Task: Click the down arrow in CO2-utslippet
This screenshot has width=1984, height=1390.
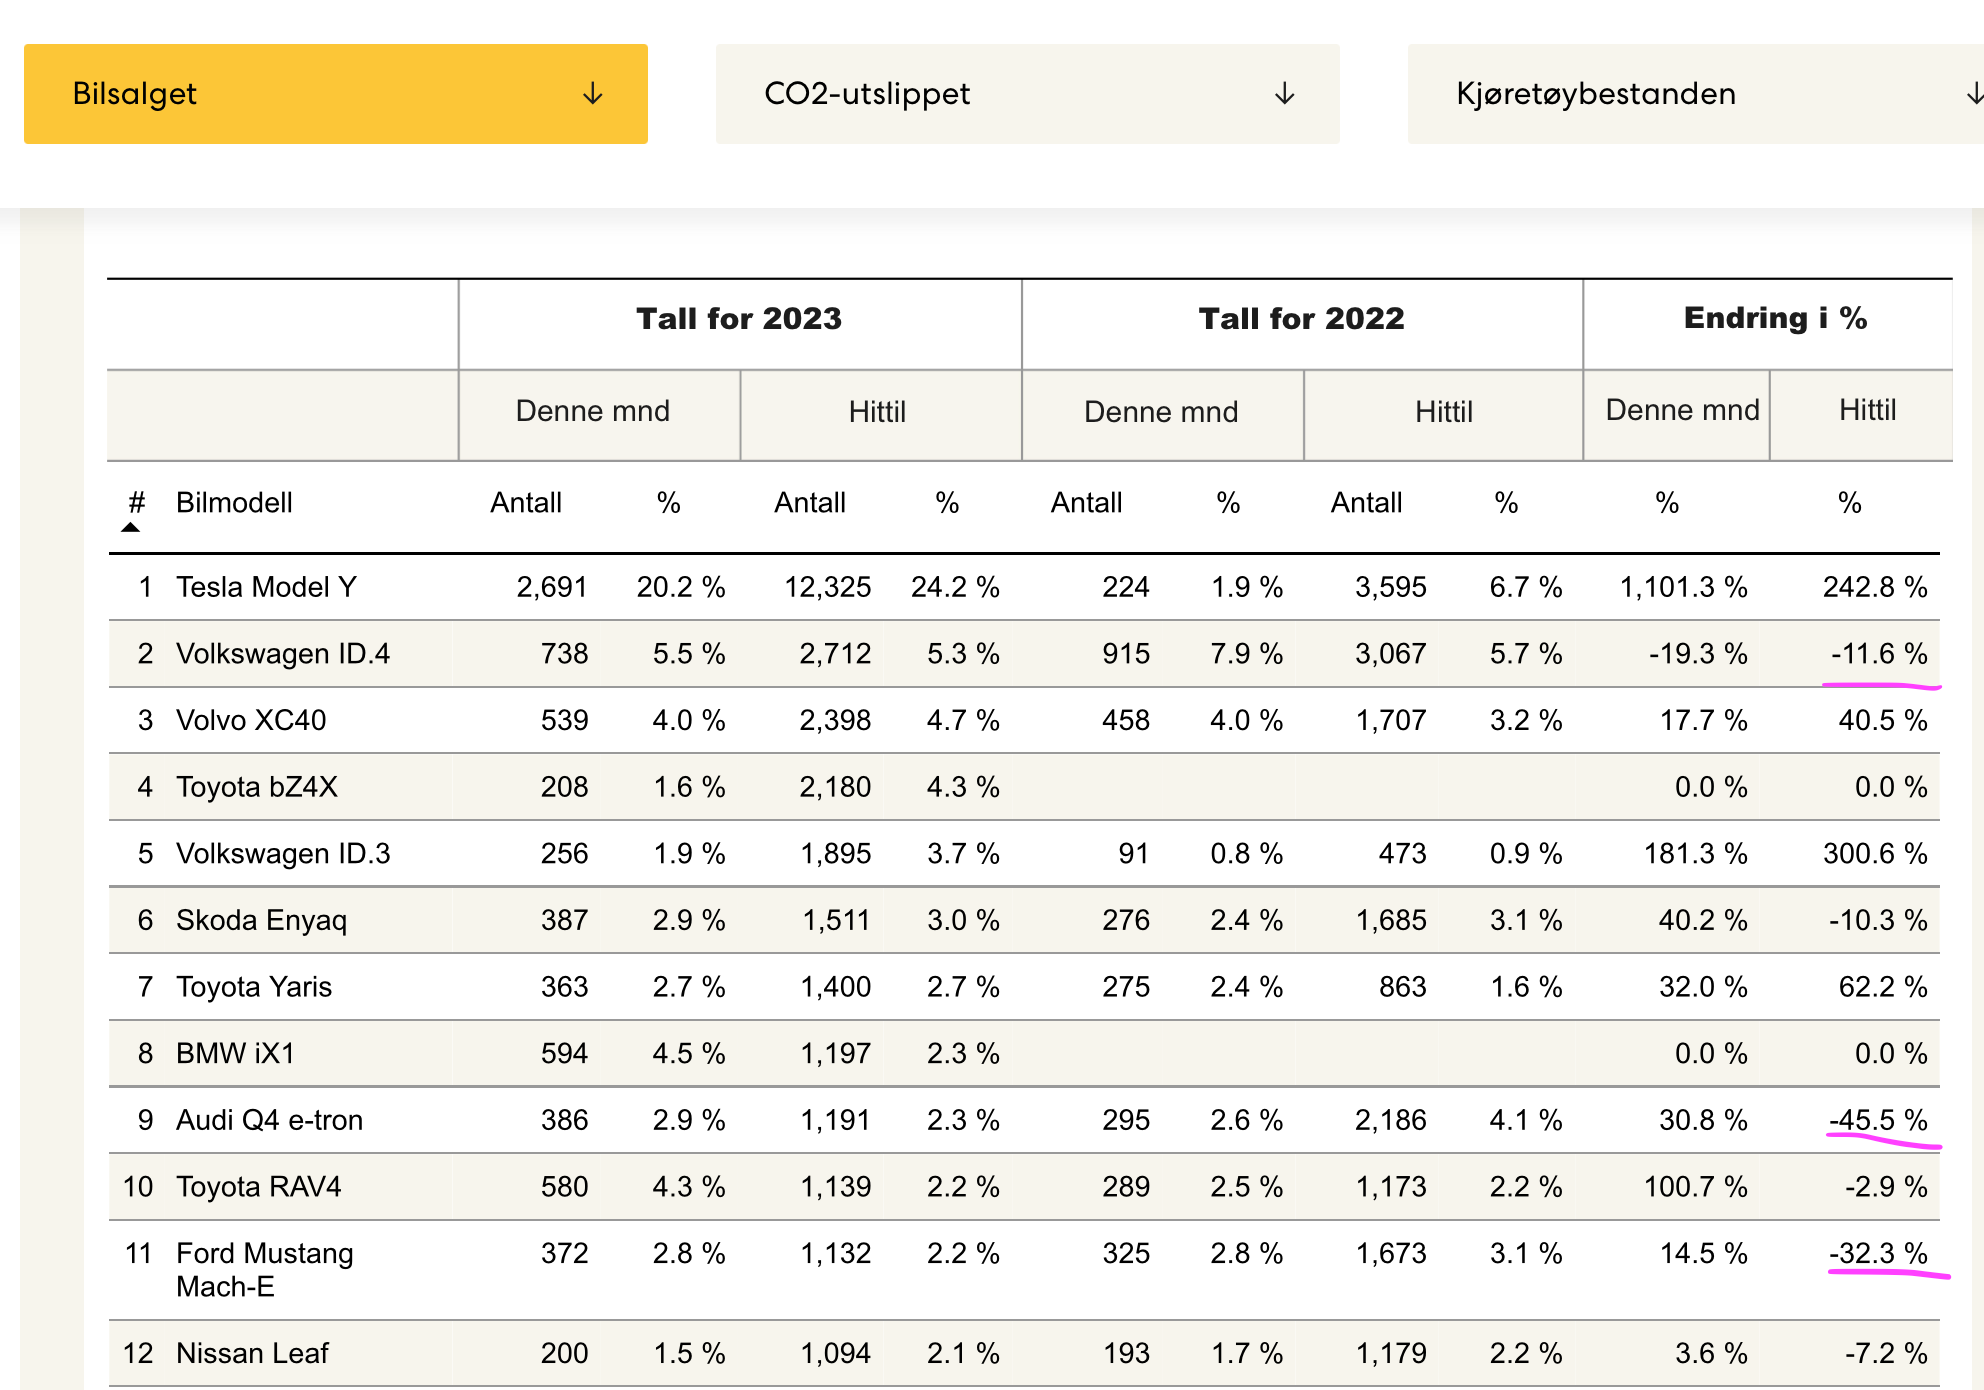Action: 1285,94
